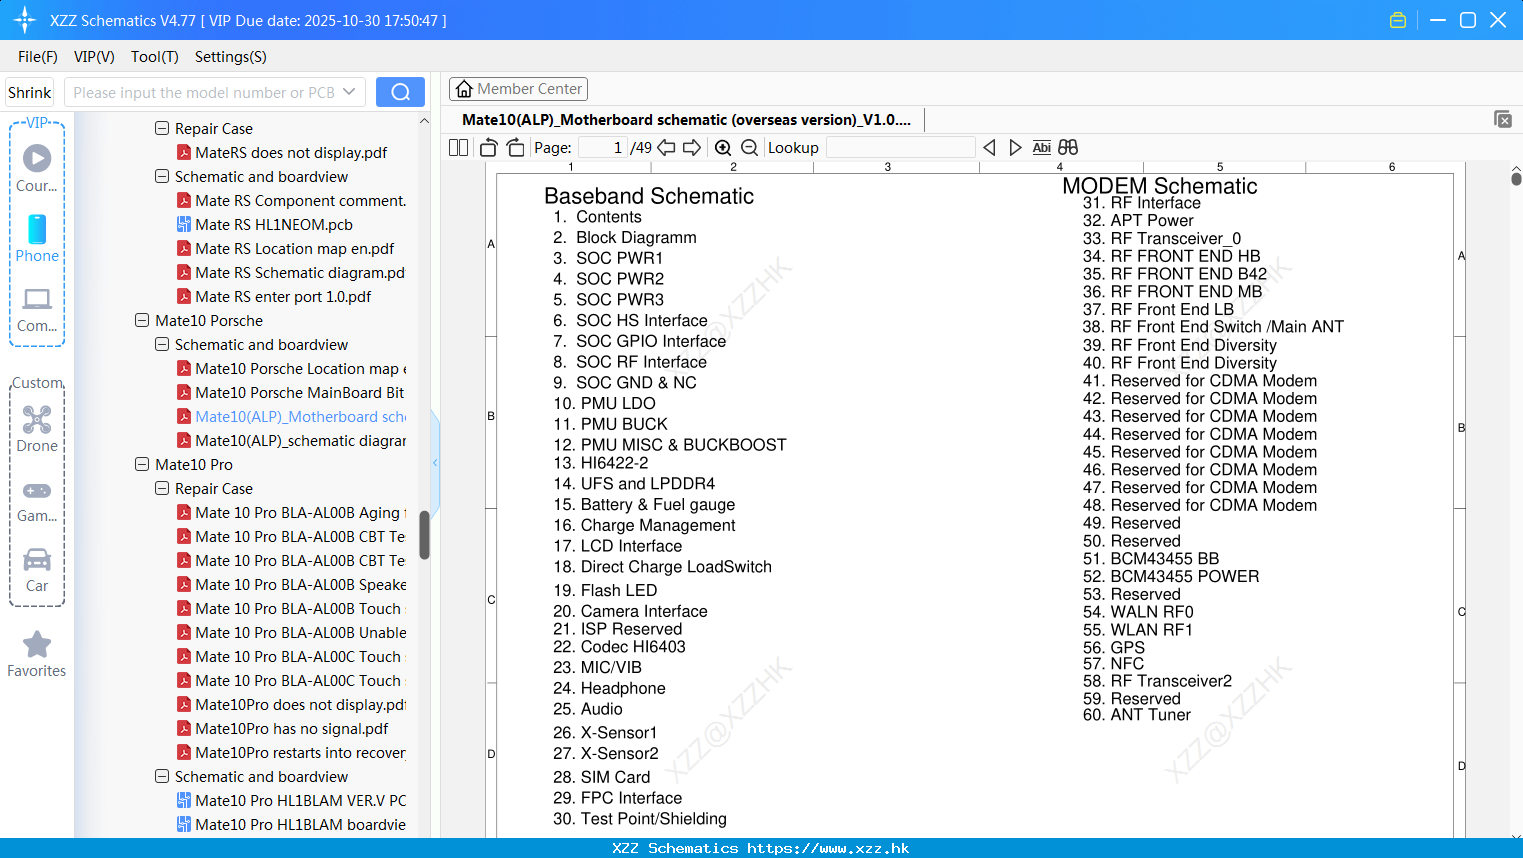
Task: Find next lookup result triangle
Action: 1015,147
